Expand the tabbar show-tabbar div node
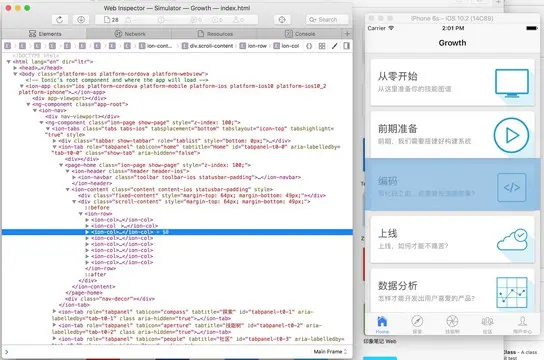The image size is (544, 360). [54, 141]
